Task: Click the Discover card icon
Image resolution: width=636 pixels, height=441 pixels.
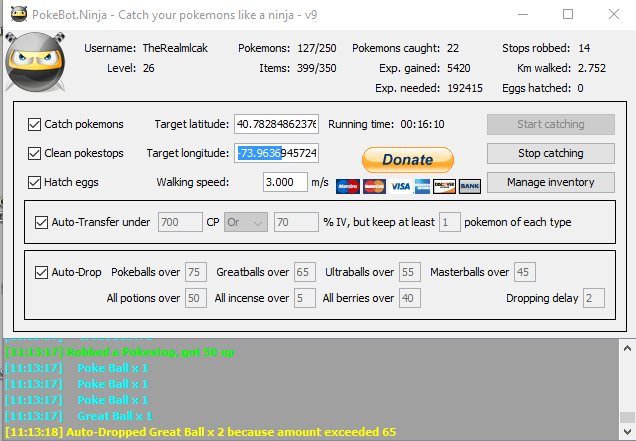Action: point(444,186)
